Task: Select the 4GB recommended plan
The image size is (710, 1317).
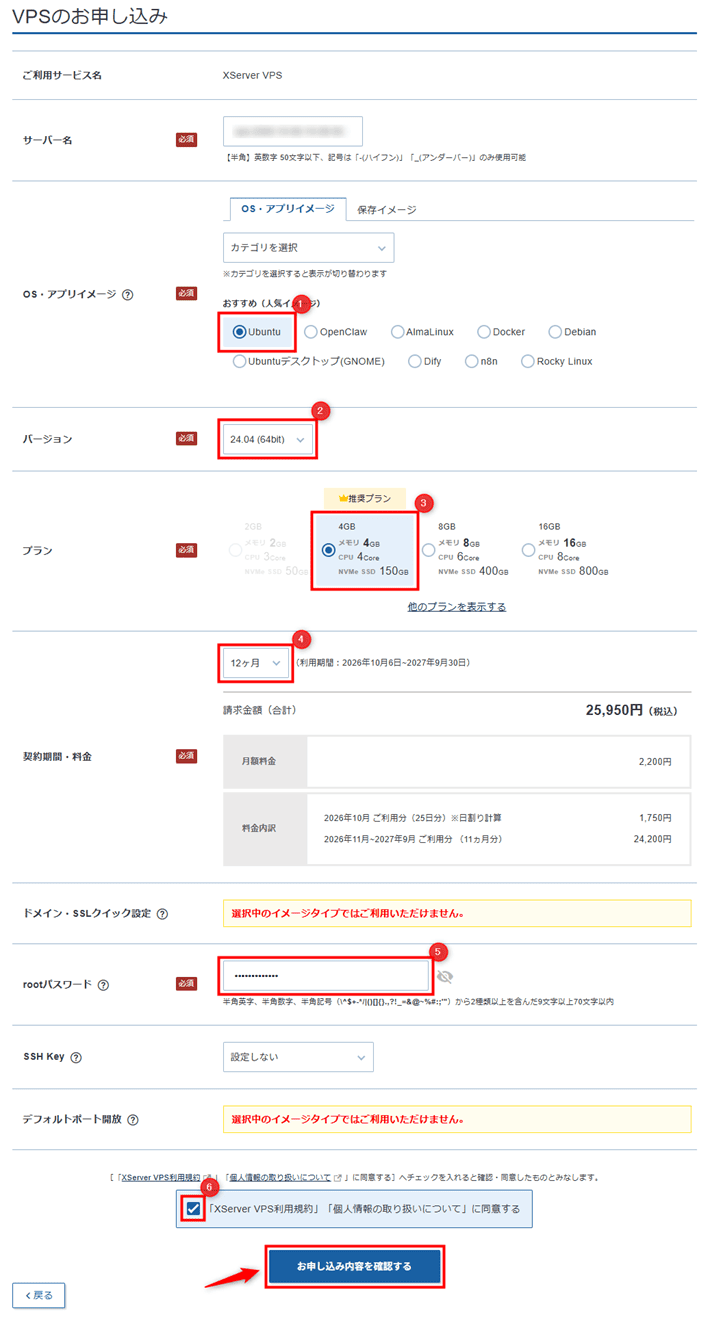Action: [329, 550]
